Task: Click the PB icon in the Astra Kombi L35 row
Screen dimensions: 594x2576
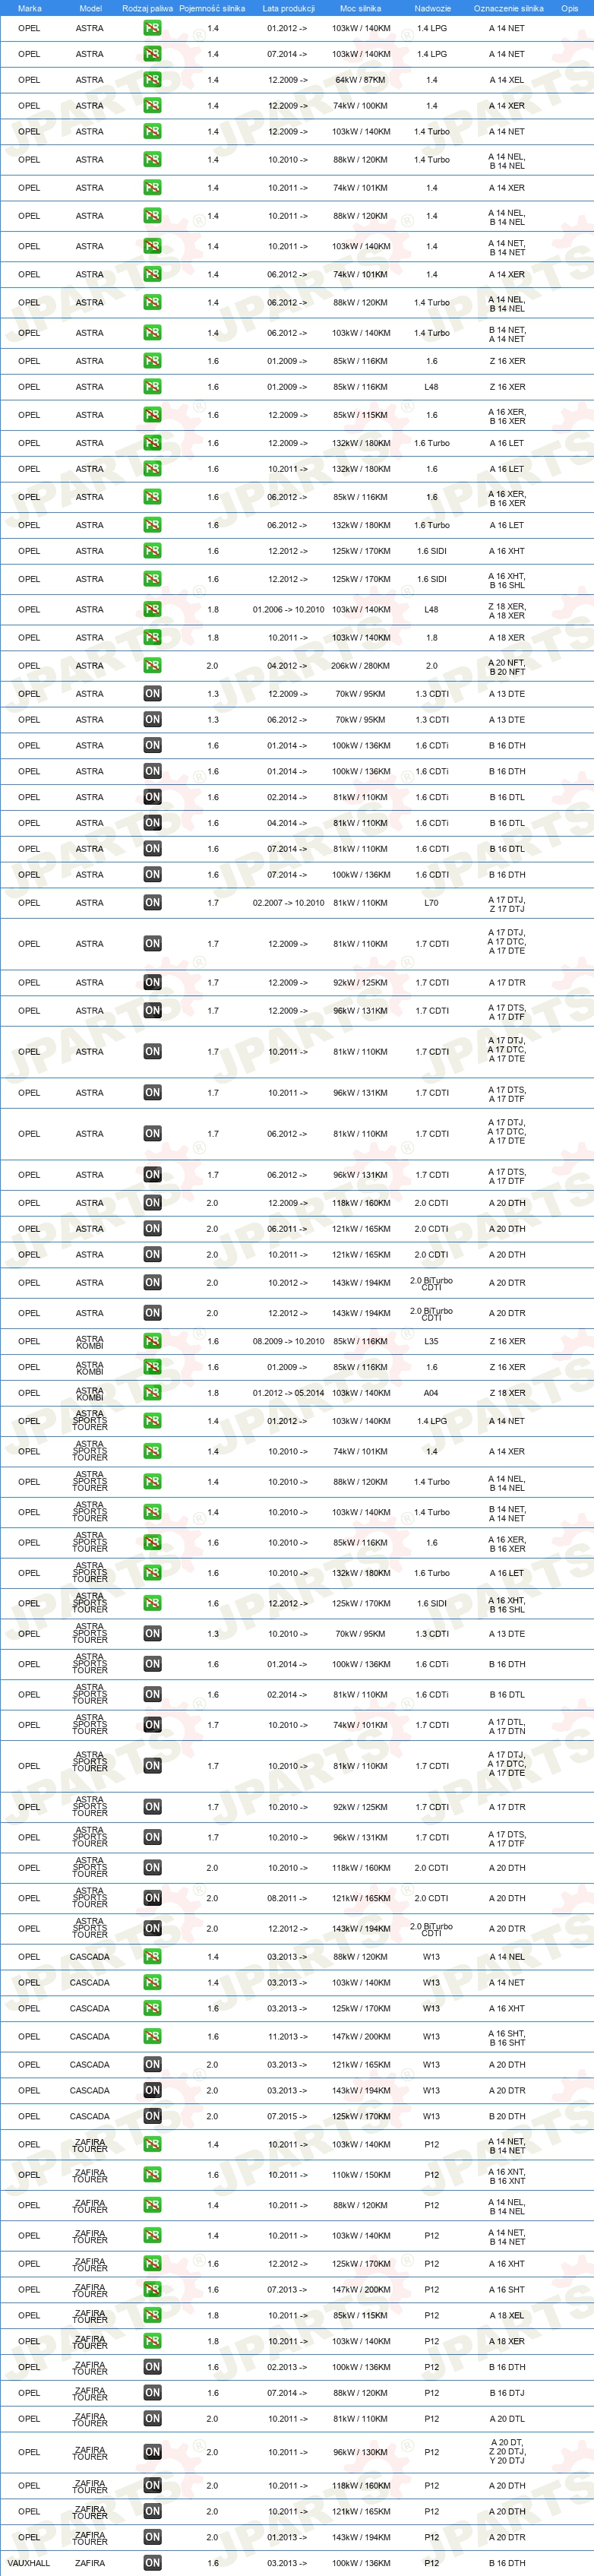Action: (152, 1341)
